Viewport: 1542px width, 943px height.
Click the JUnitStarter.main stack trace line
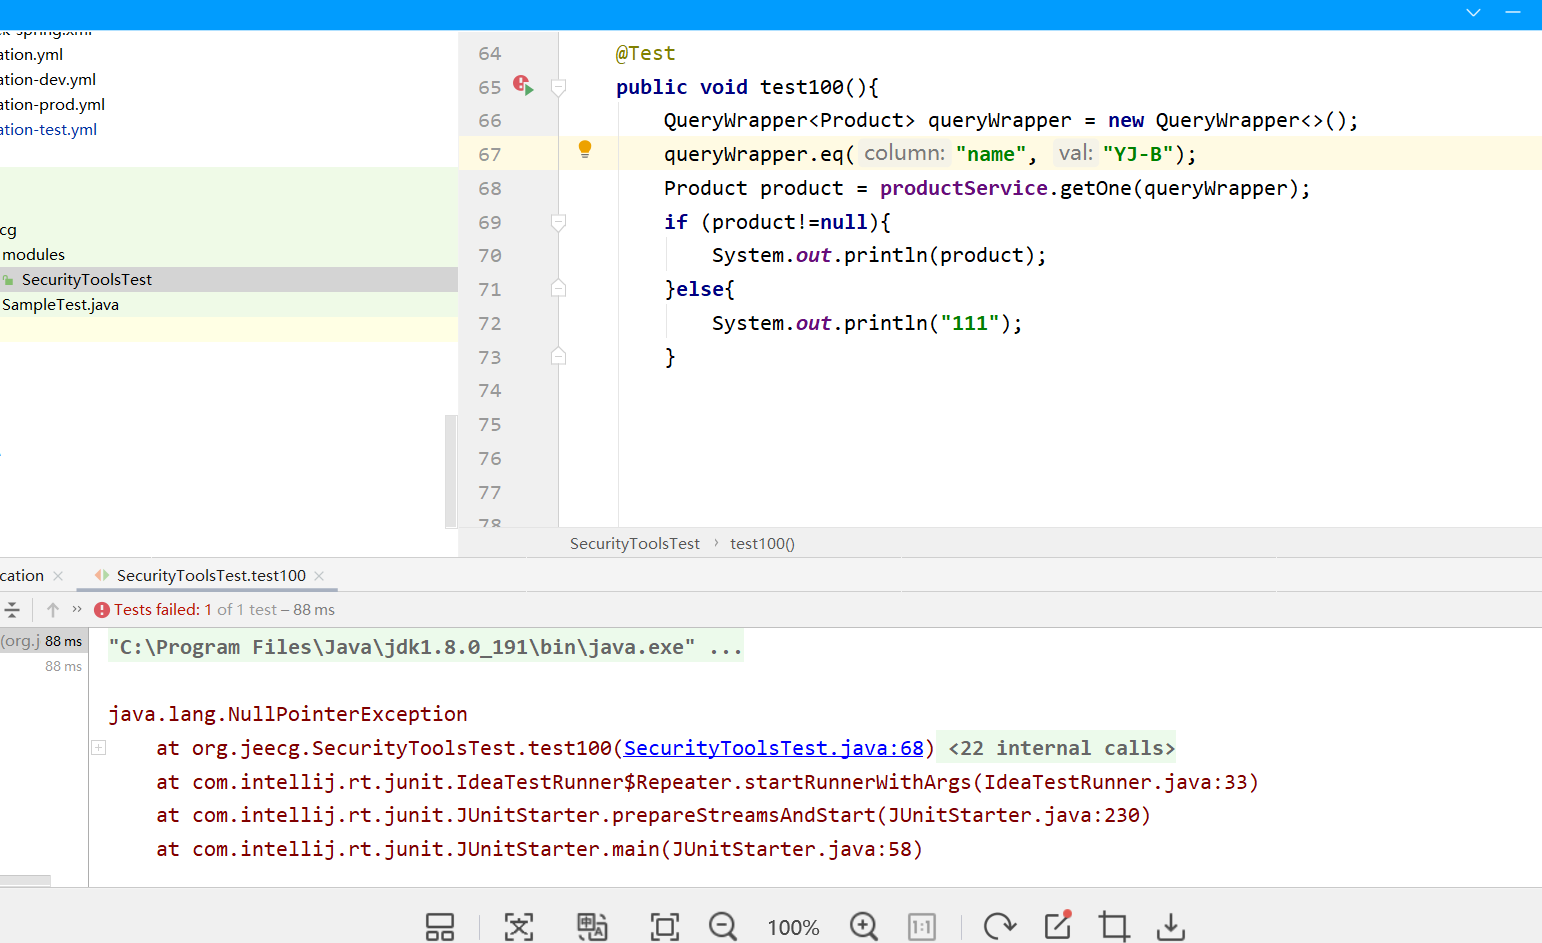(x=539, y=849)
